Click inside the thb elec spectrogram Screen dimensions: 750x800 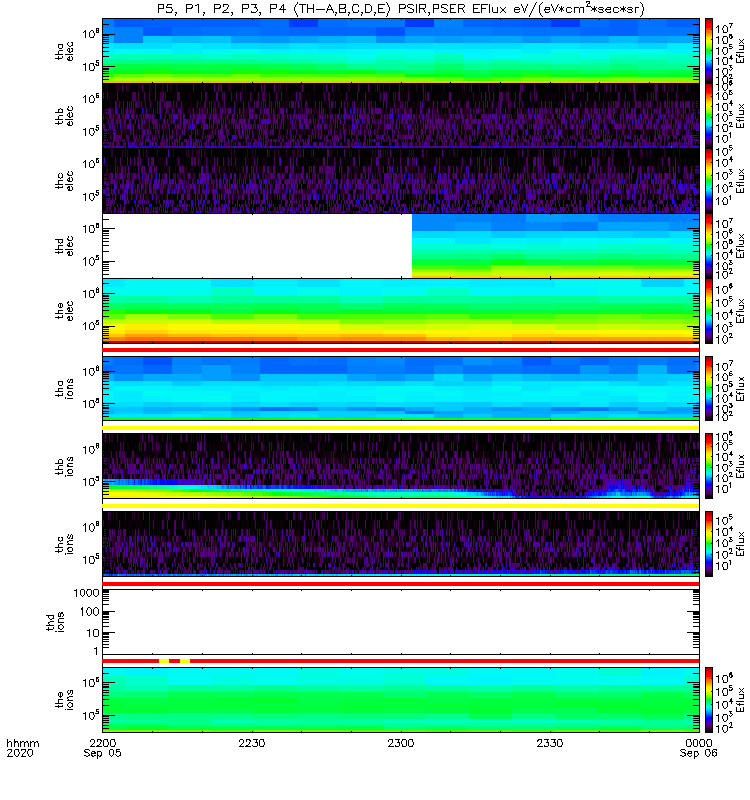tap(401, 115)
